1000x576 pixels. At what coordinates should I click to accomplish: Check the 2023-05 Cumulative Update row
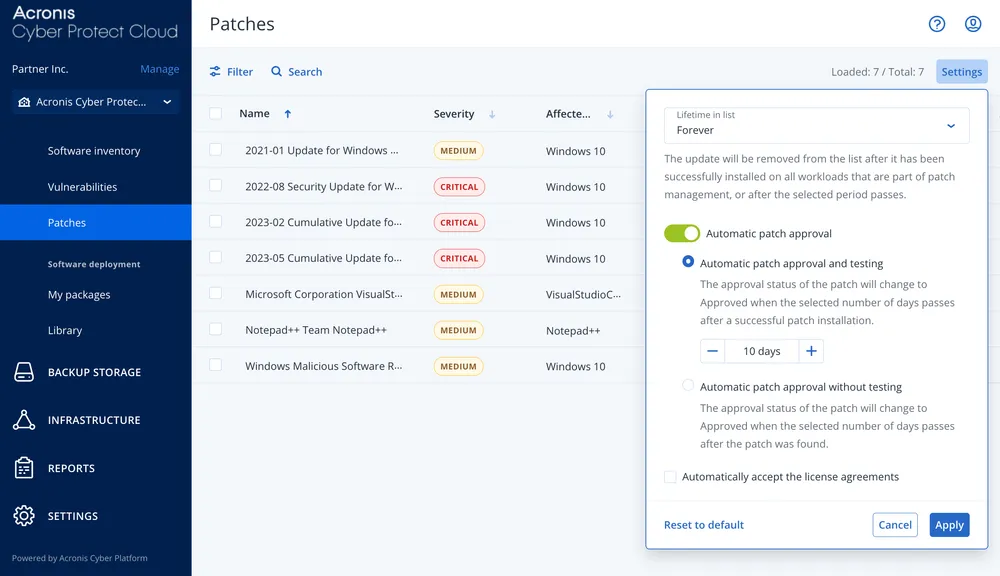pyautogui.click(x=216, y=257)
